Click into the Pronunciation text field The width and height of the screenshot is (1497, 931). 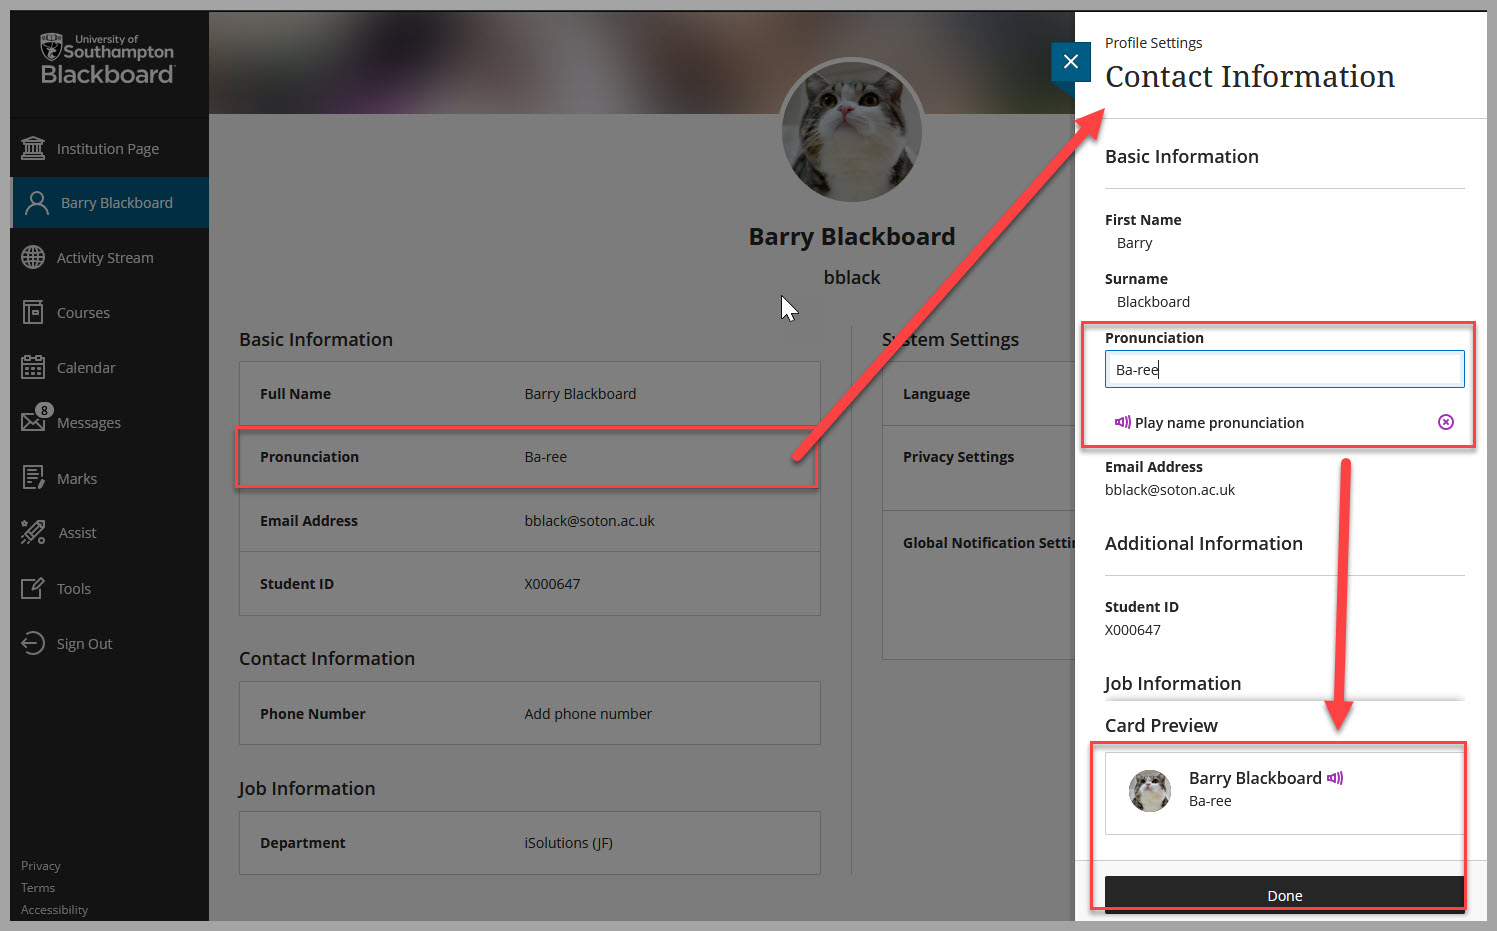click(1284, 369)
